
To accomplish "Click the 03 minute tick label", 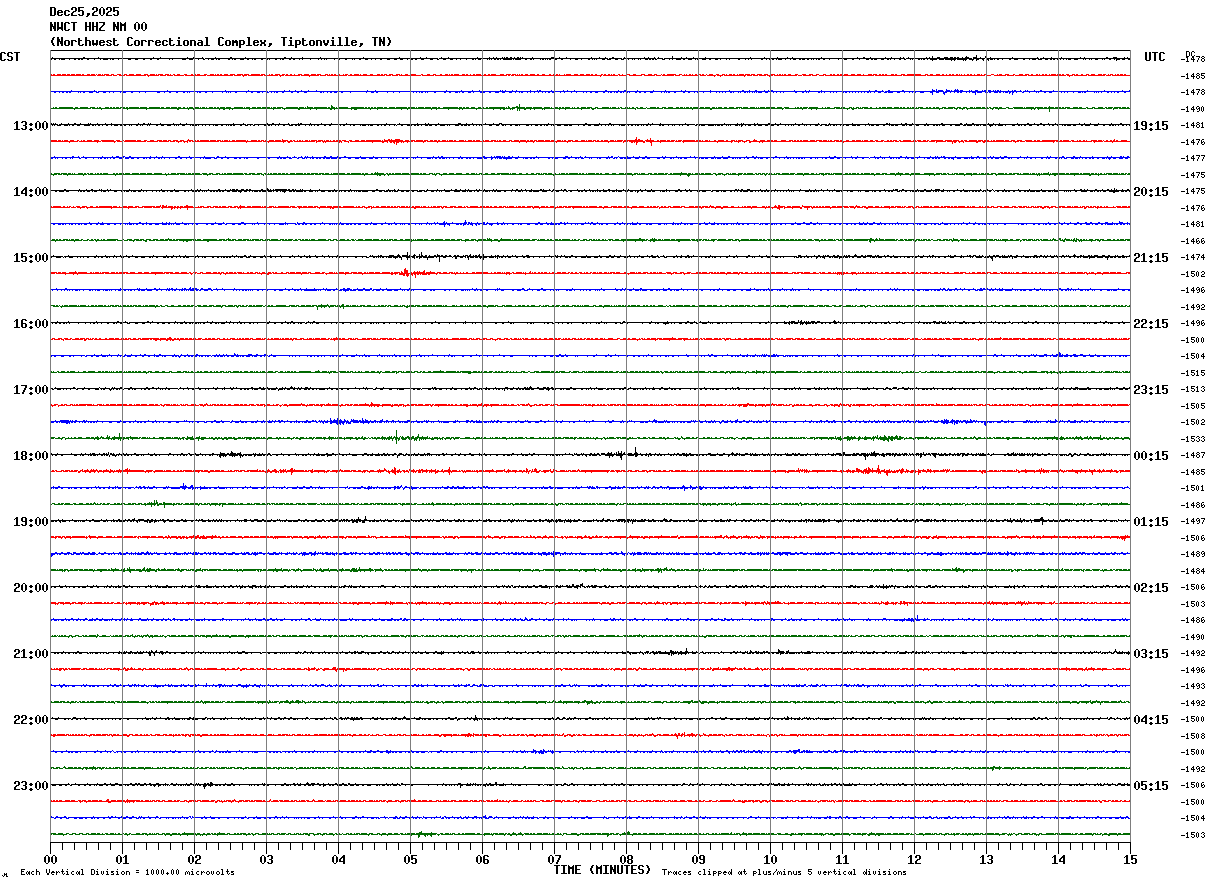I will coord(266,859).
